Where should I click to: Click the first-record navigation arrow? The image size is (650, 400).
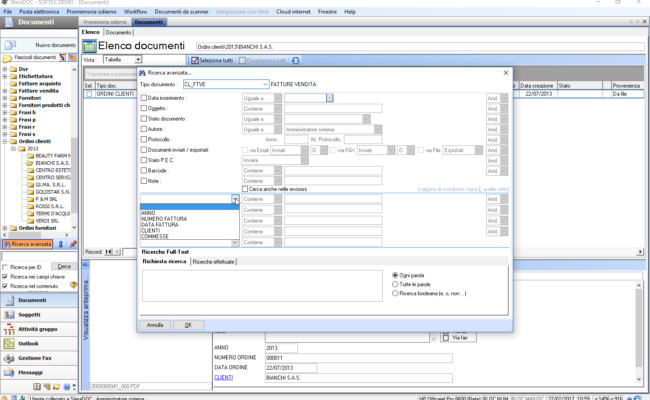pos(109,252)
